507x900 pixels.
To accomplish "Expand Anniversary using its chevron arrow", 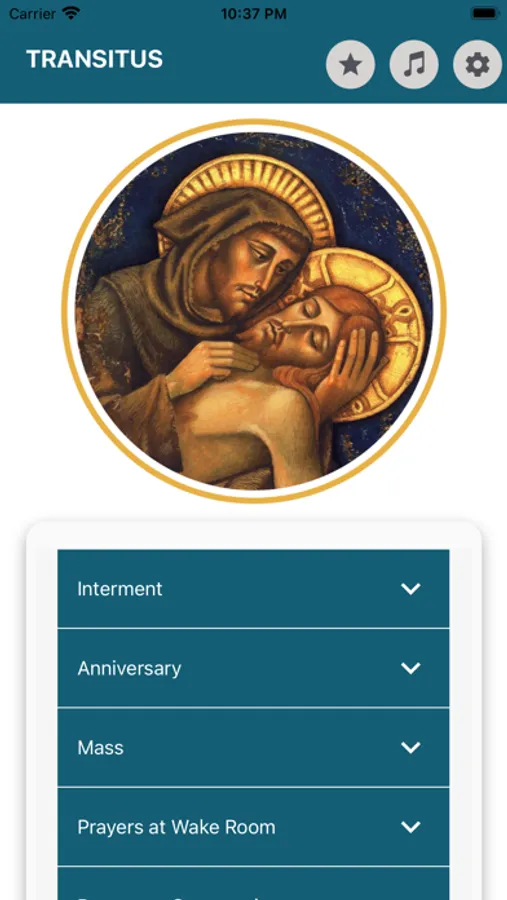I will (411, 668).
